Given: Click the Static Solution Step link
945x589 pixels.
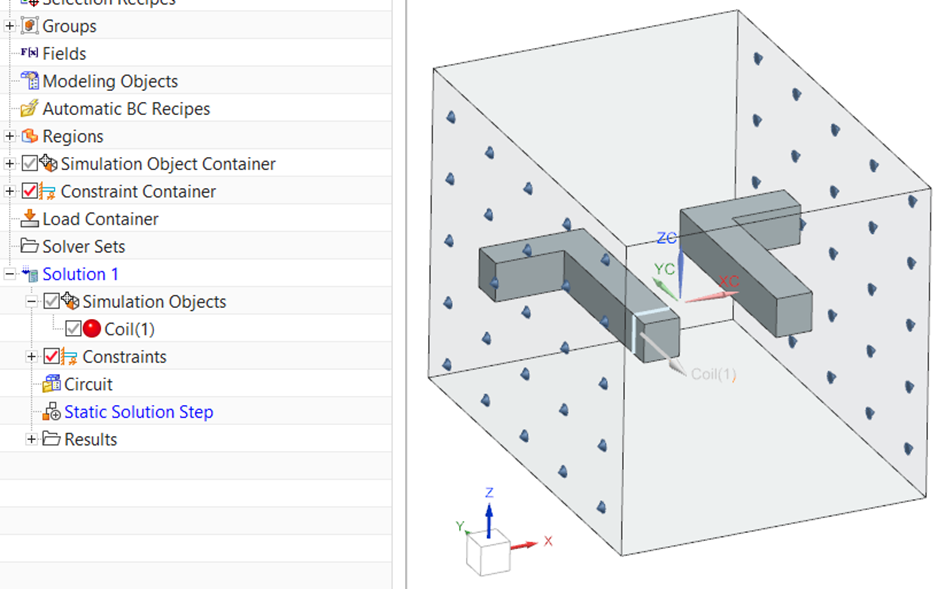Looking at the screenshot, I should pyautogui.click(x=139, y=412).
